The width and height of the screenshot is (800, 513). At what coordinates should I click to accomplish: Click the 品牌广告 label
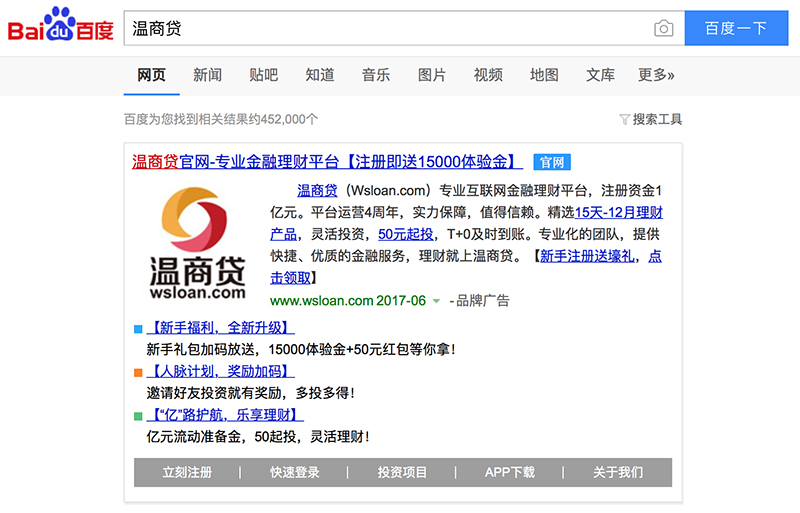(x=482, y=301)
